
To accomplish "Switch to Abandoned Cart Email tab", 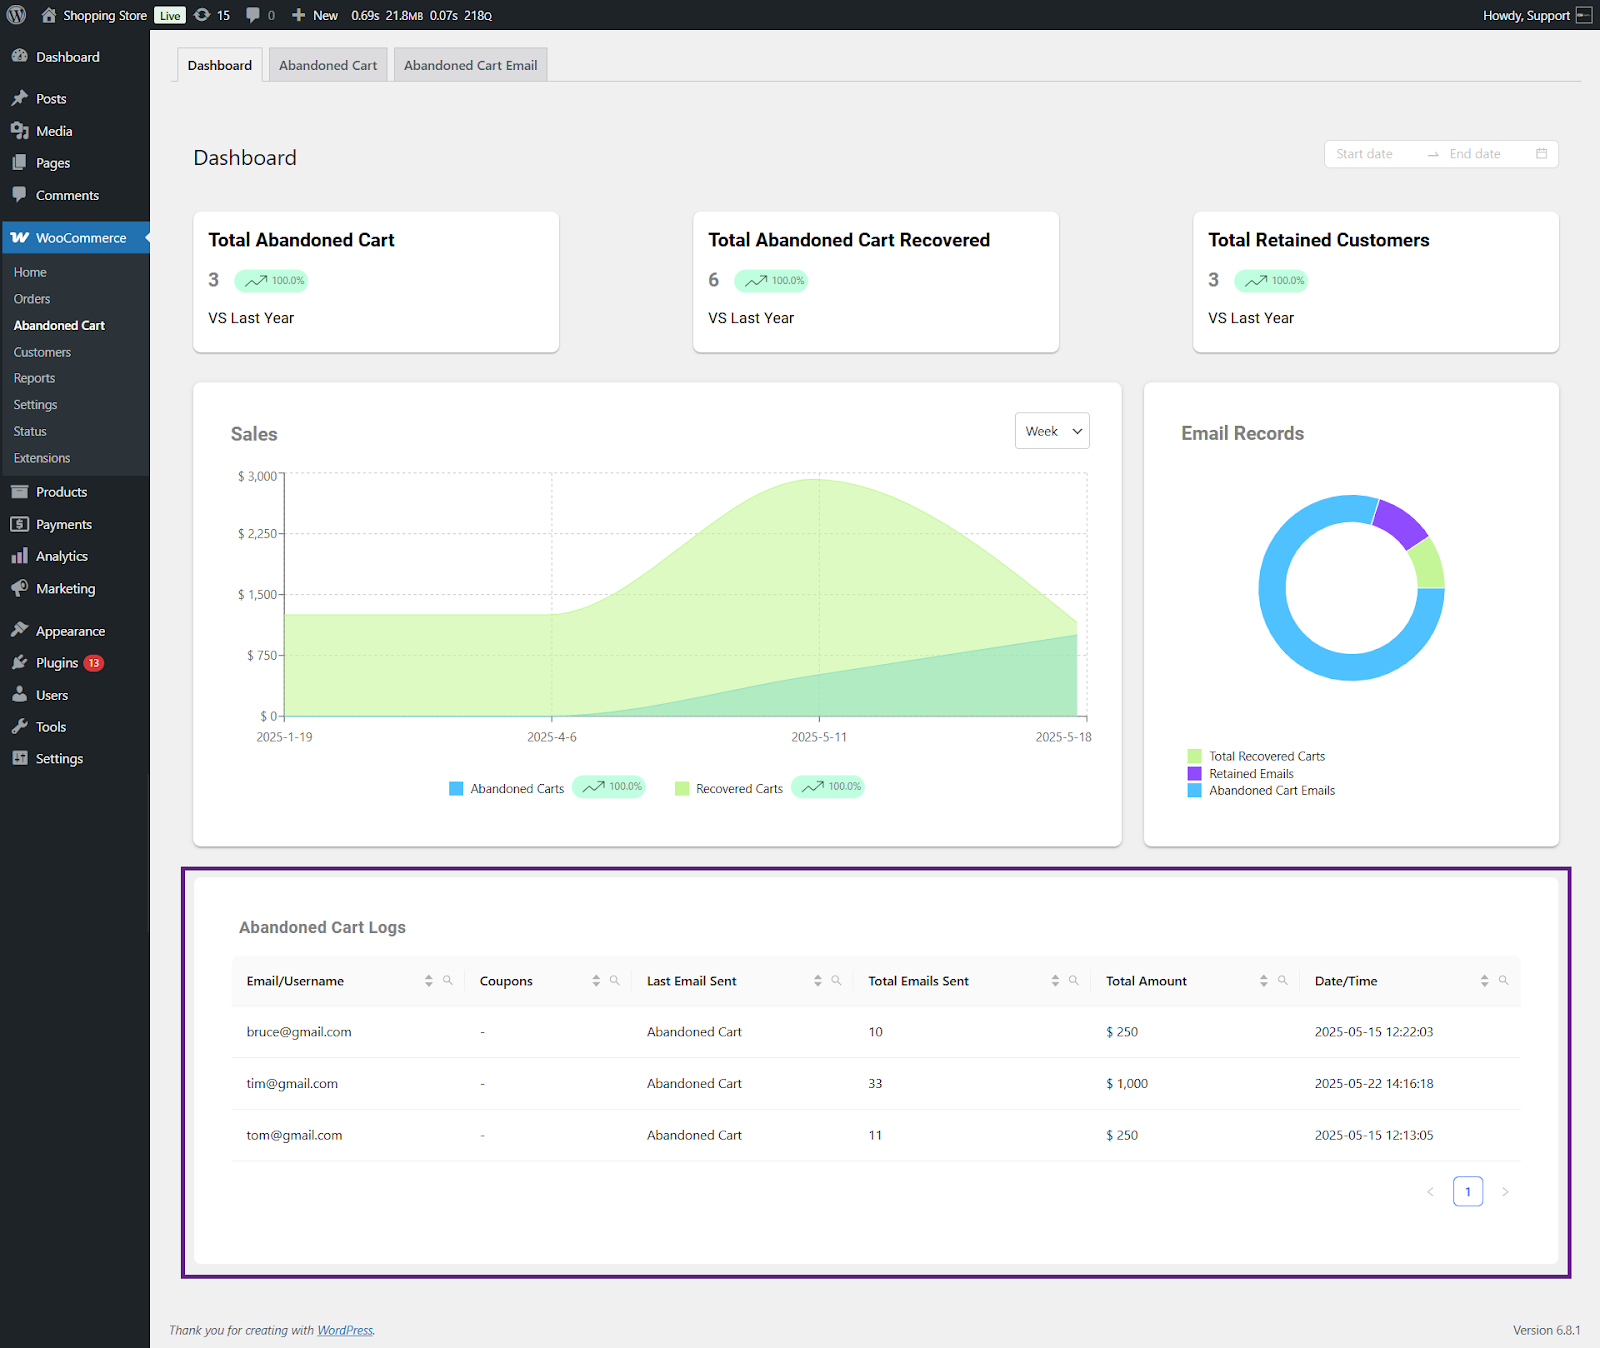I will coord(470,65).
